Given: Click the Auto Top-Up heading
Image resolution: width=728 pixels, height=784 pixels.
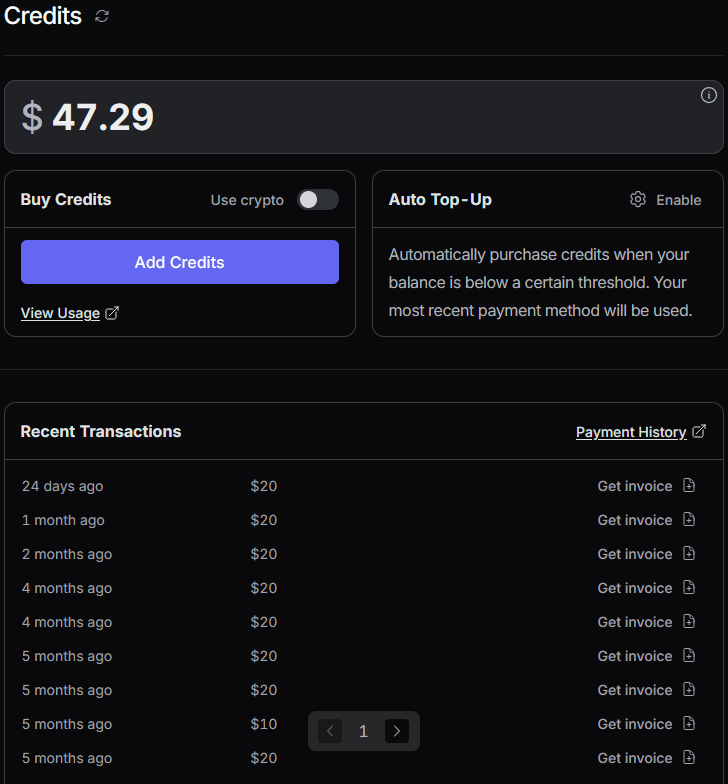Looking at the screenshot, I should click(440, 200).
